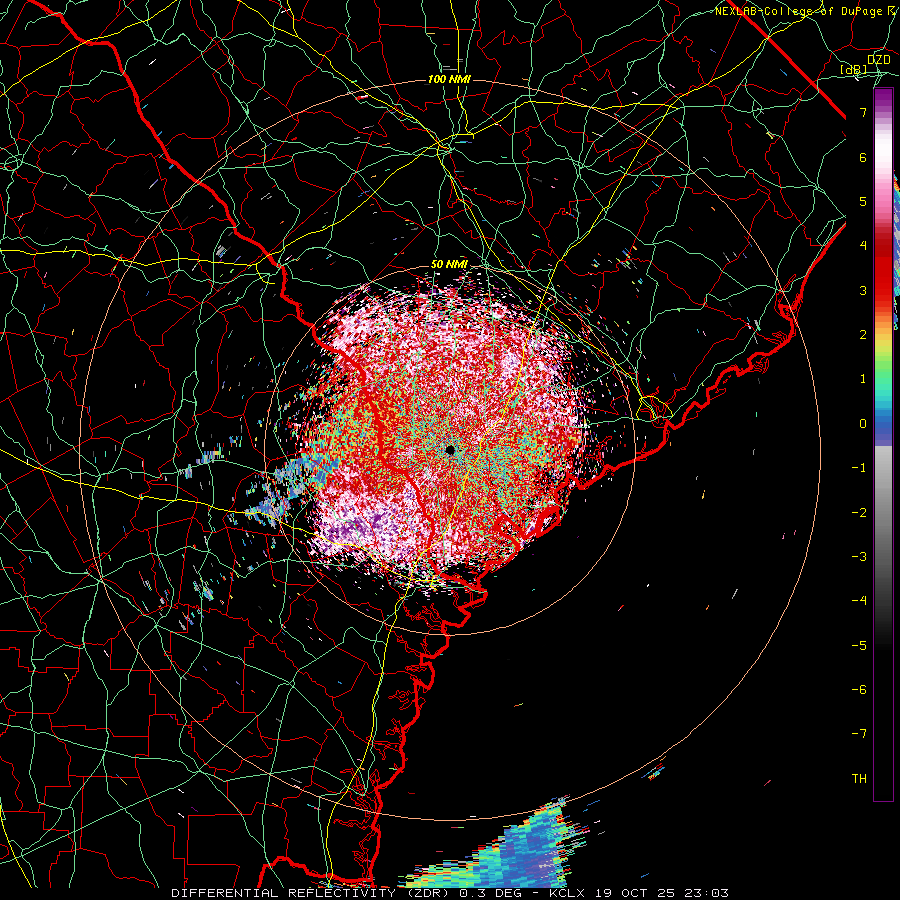The height and width of the screenshot is (900, 900).
Task: Click the color scale value -7
Action: (x=859, y=734)
